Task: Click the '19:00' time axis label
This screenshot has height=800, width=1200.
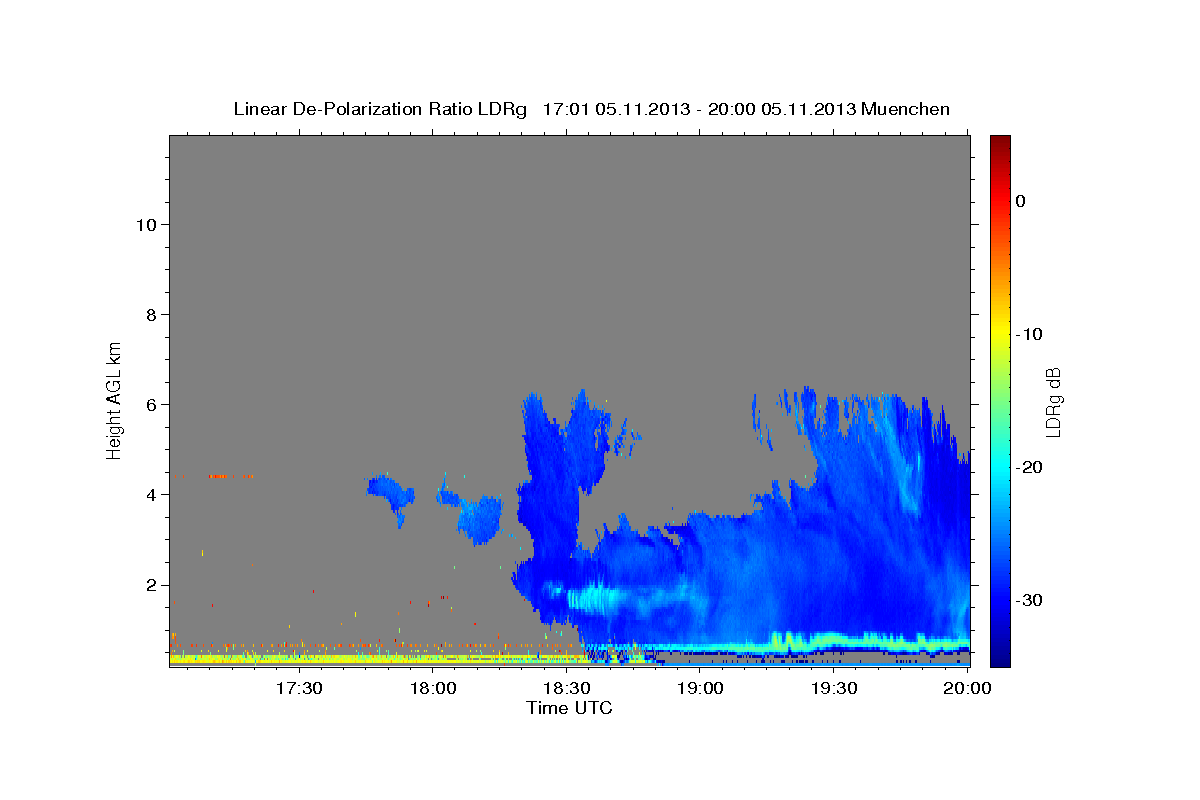Action: pos(700,688)
